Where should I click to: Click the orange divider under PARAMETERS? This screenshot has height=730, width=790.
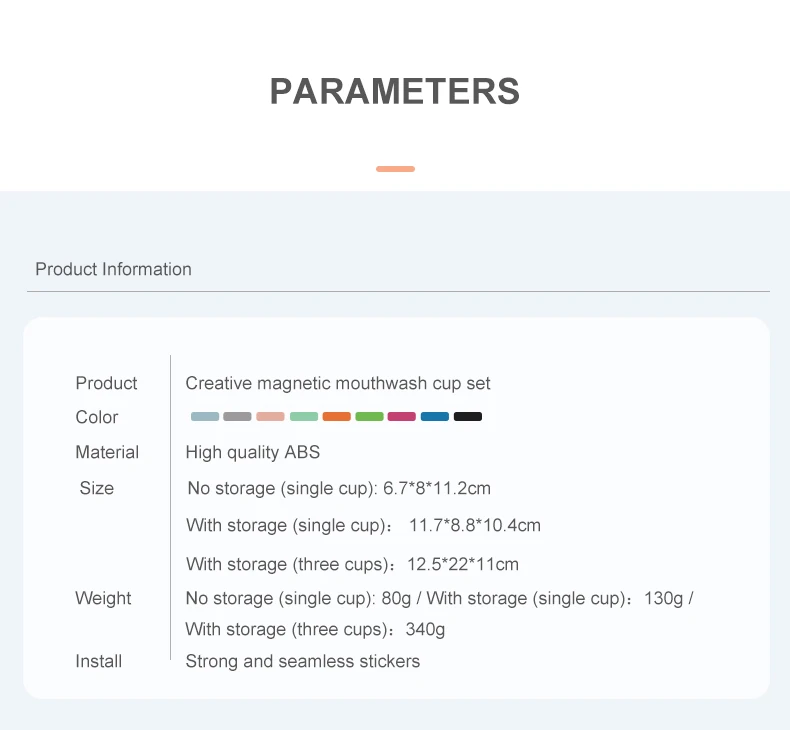click(x=396, y=169)
